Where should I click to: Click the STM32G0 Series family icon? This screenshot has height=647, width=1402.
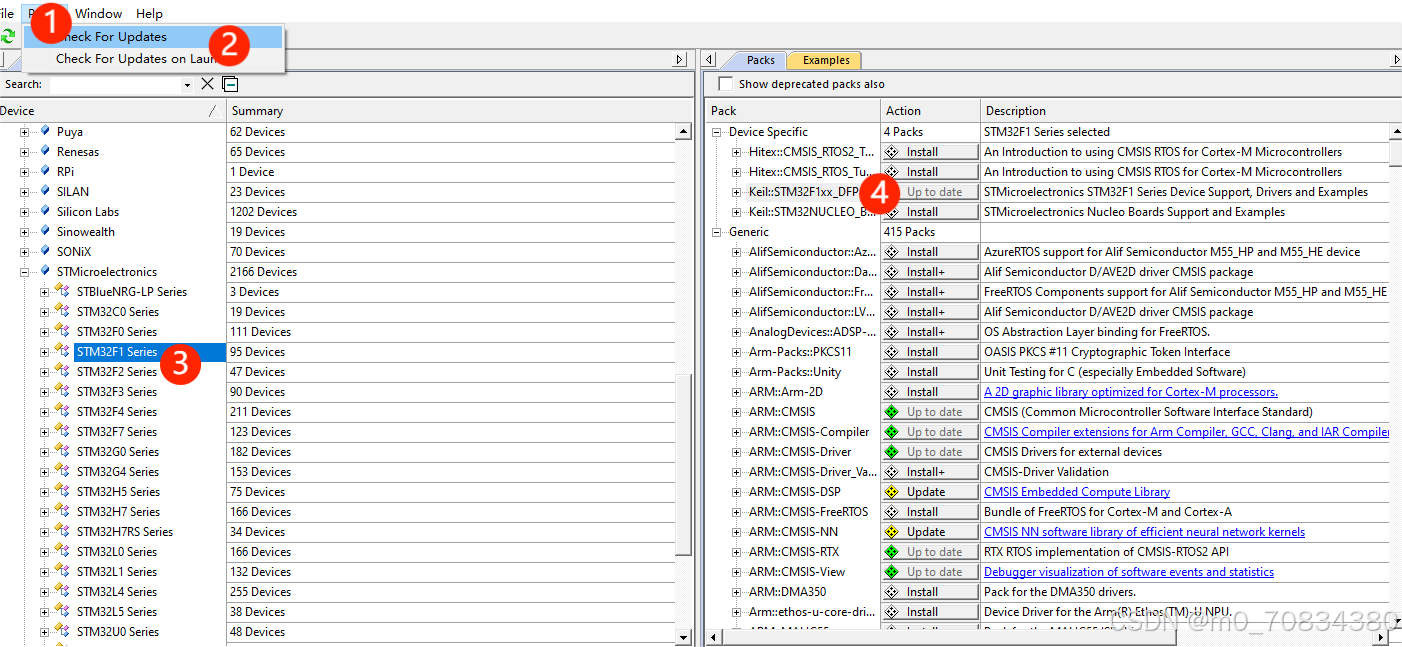pos(63,452)
